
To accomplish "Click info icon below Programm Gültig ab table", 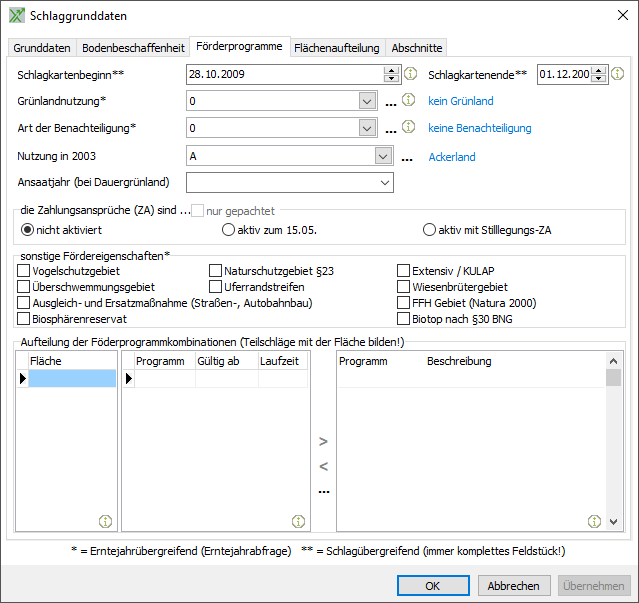I will tap(297, 521).
